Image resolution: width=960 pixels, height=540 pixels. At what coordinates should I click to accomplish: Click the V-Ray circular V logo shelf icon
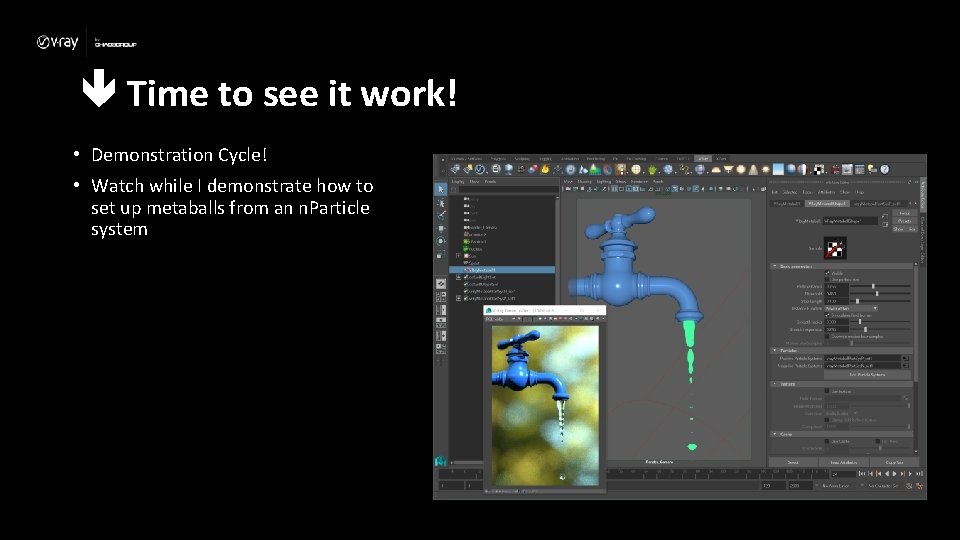click(x=480, y=170)
